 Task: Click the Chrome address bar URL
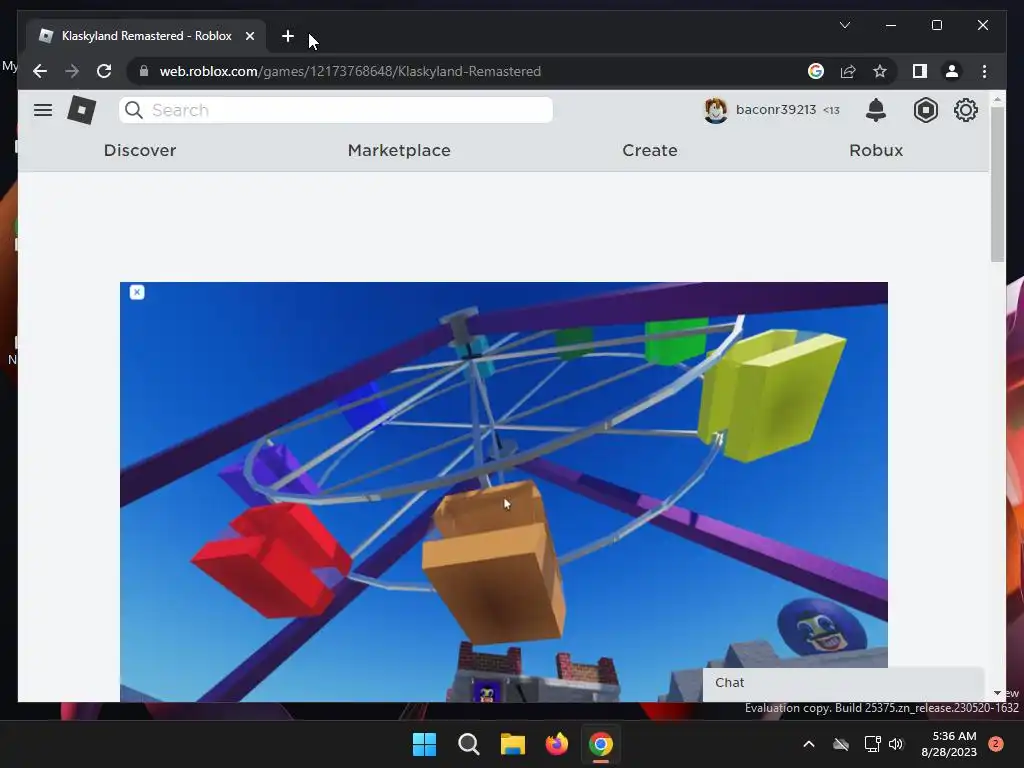tap(350, 71)
